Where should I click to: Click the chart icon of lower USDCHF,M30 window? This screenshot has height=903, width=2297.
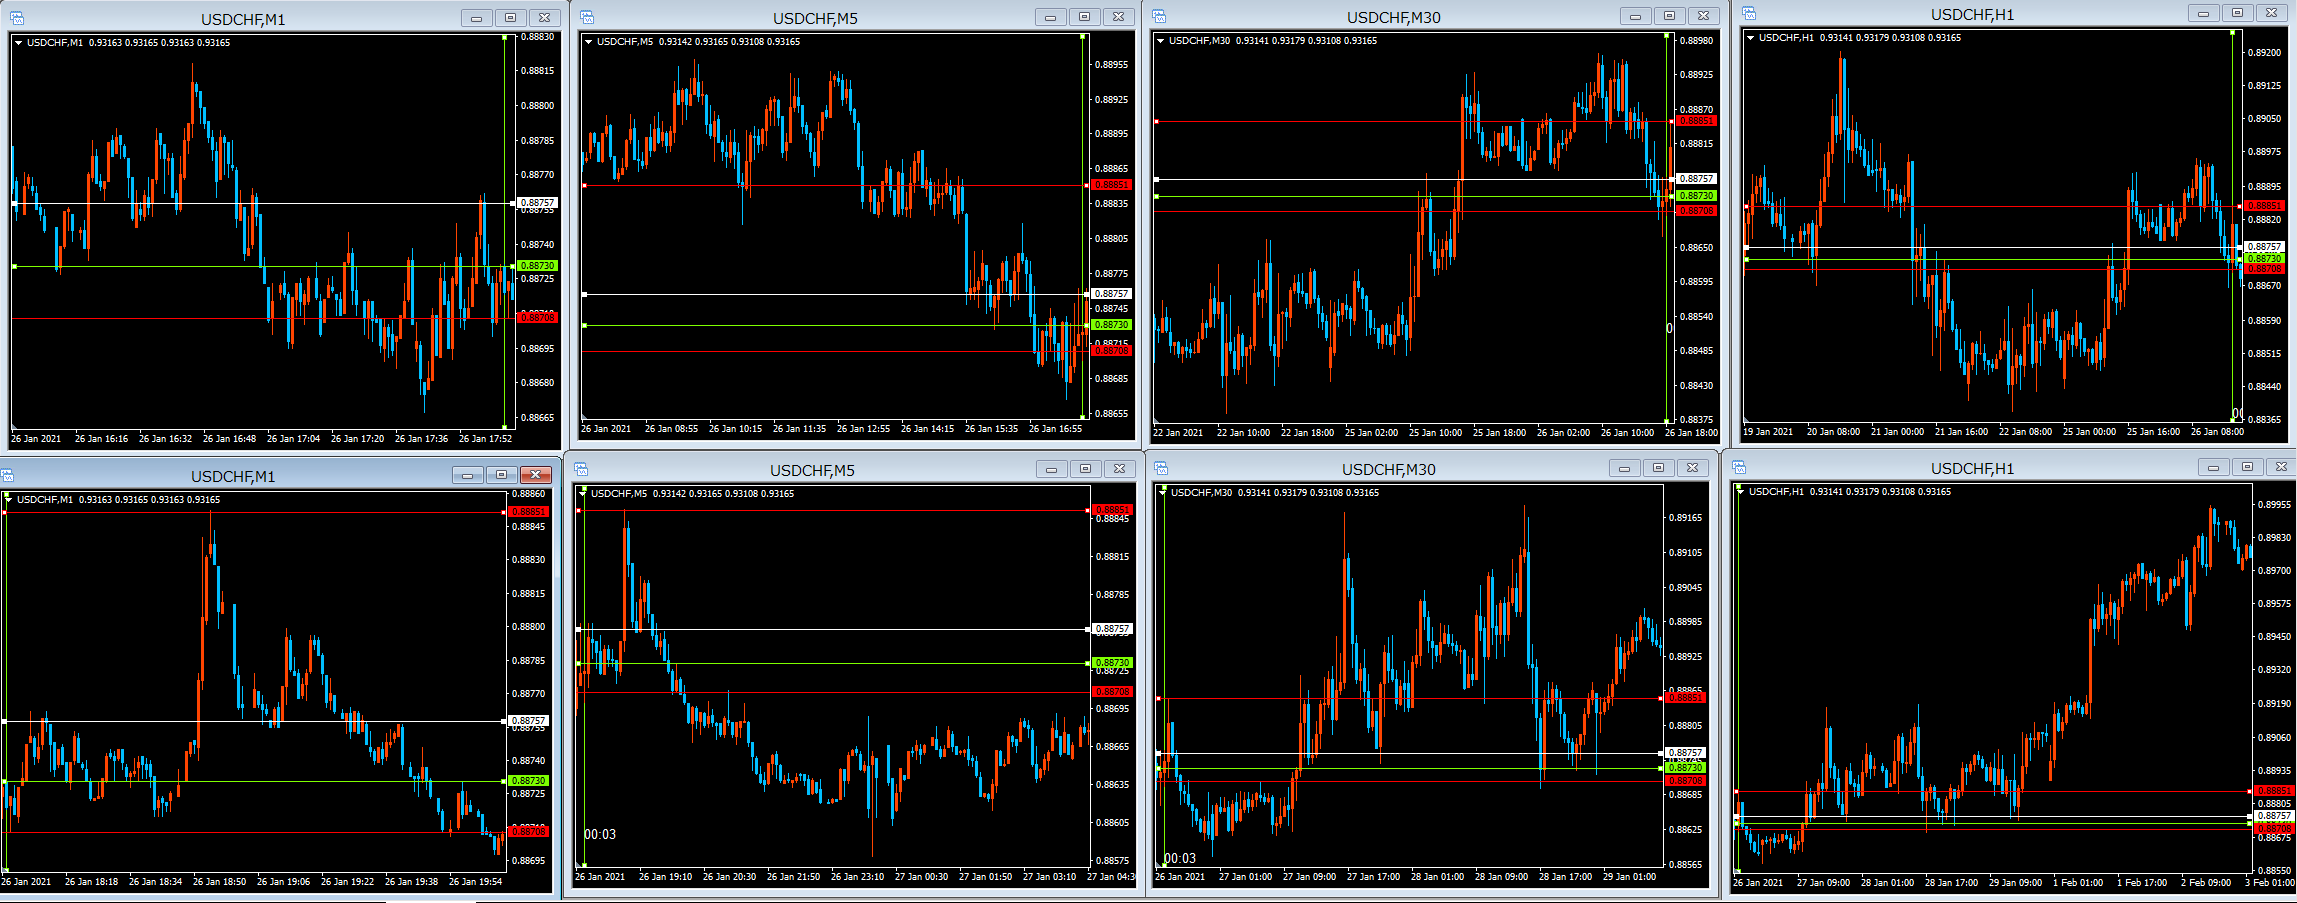coord(1161,468)
